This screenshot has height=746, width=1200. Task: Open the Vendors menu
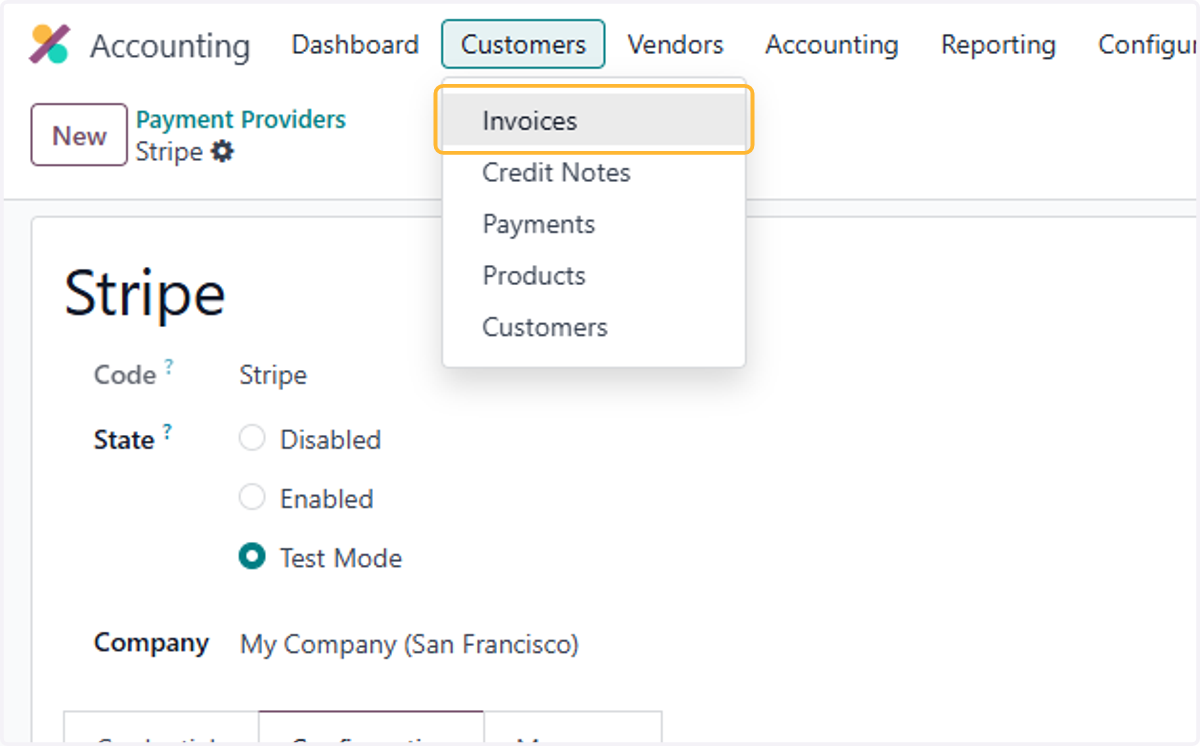pos(675,44)
